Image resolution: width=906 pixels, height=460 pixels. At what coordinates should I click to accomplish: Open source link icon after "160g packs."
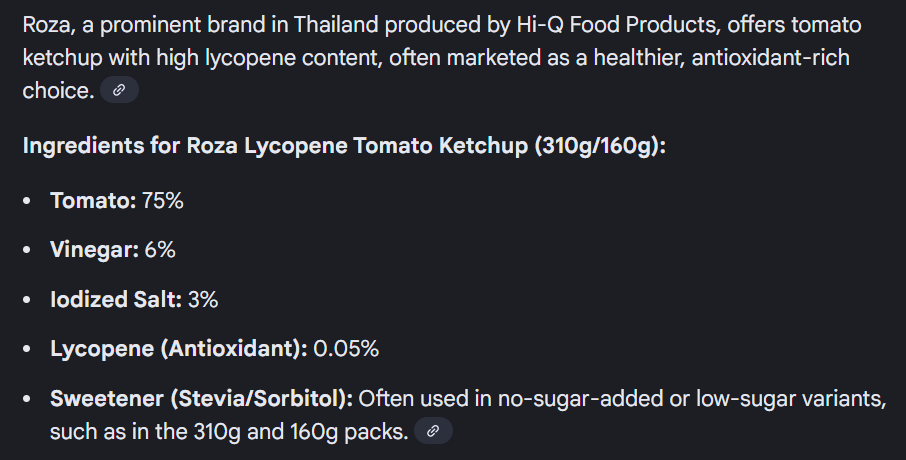[x=433, y=432]
